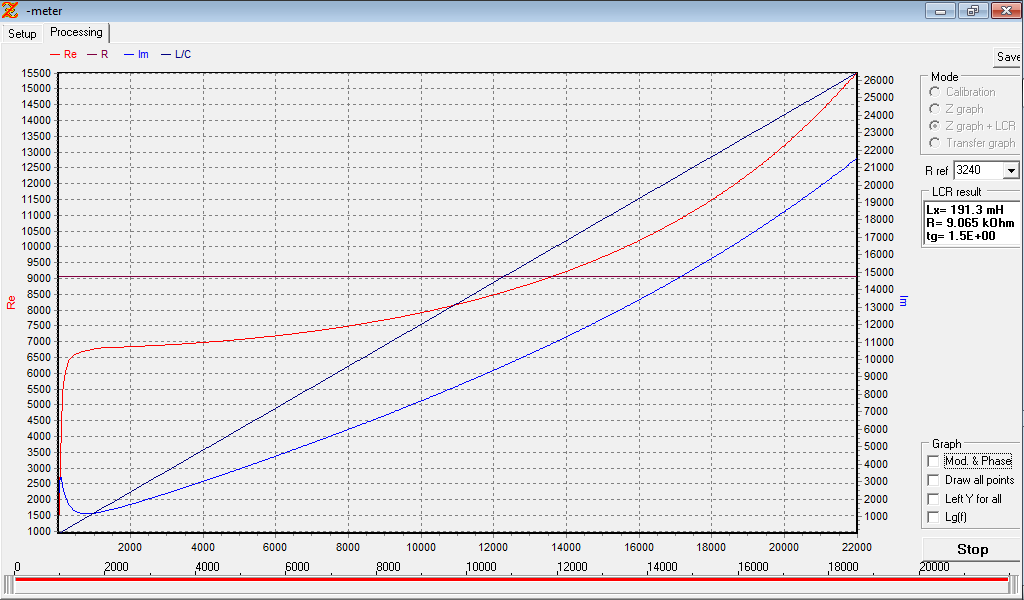Viewport: 1024px width, 600px height.
Task: Open the R ref dropdown arrow
Action: coord(1011,170)
